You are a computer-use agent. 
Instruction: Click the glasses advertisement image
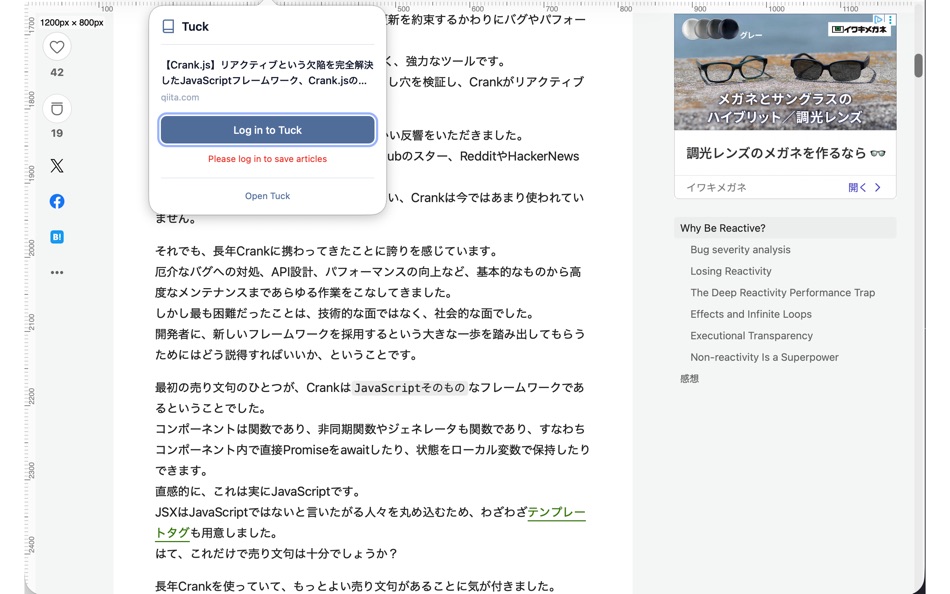pos(785,72)
